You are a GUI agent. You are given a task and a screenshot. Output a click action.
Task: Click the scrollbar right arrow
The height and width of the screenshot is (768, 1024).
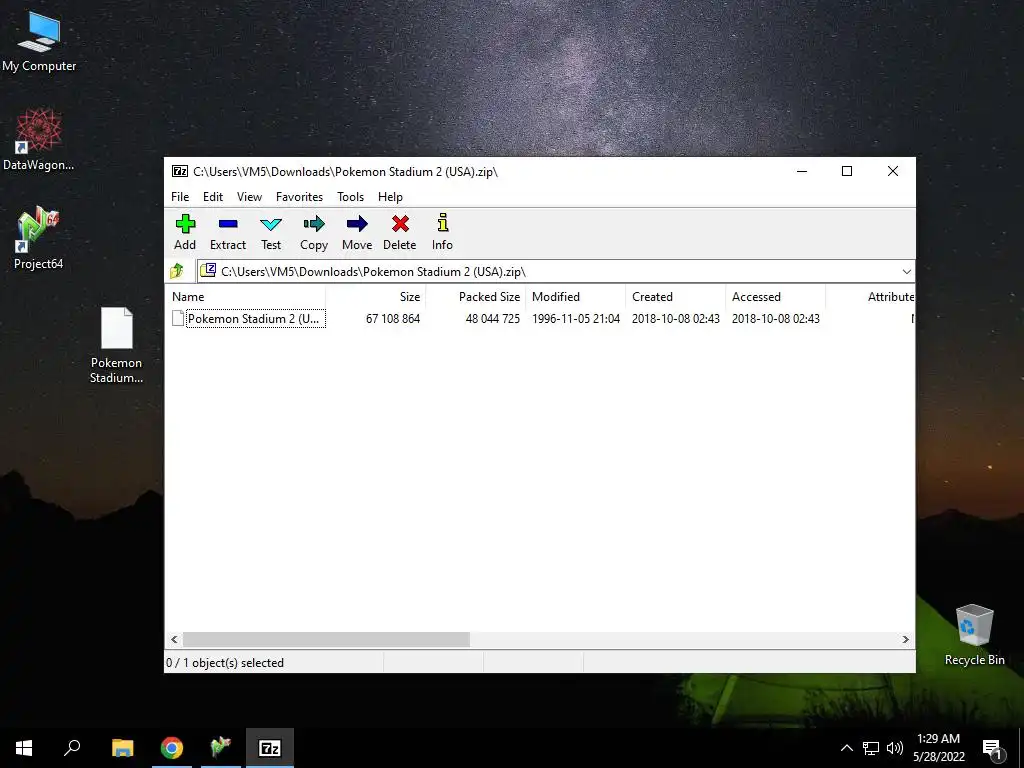(x=906, y=639)
